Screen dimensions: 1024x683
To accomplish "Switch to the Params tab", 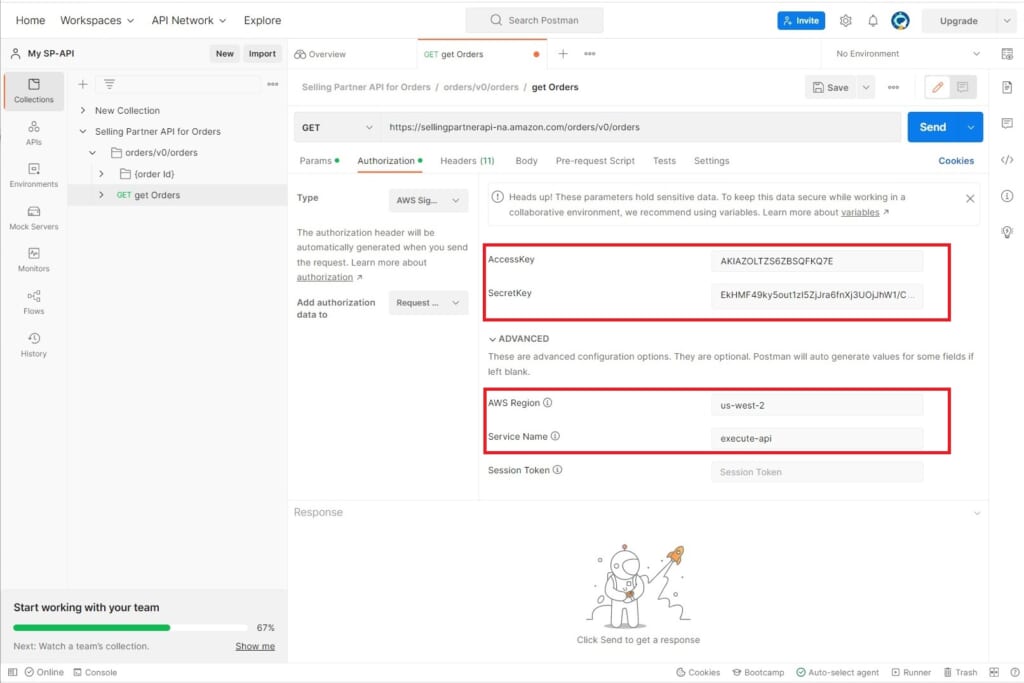I will 319,161.
